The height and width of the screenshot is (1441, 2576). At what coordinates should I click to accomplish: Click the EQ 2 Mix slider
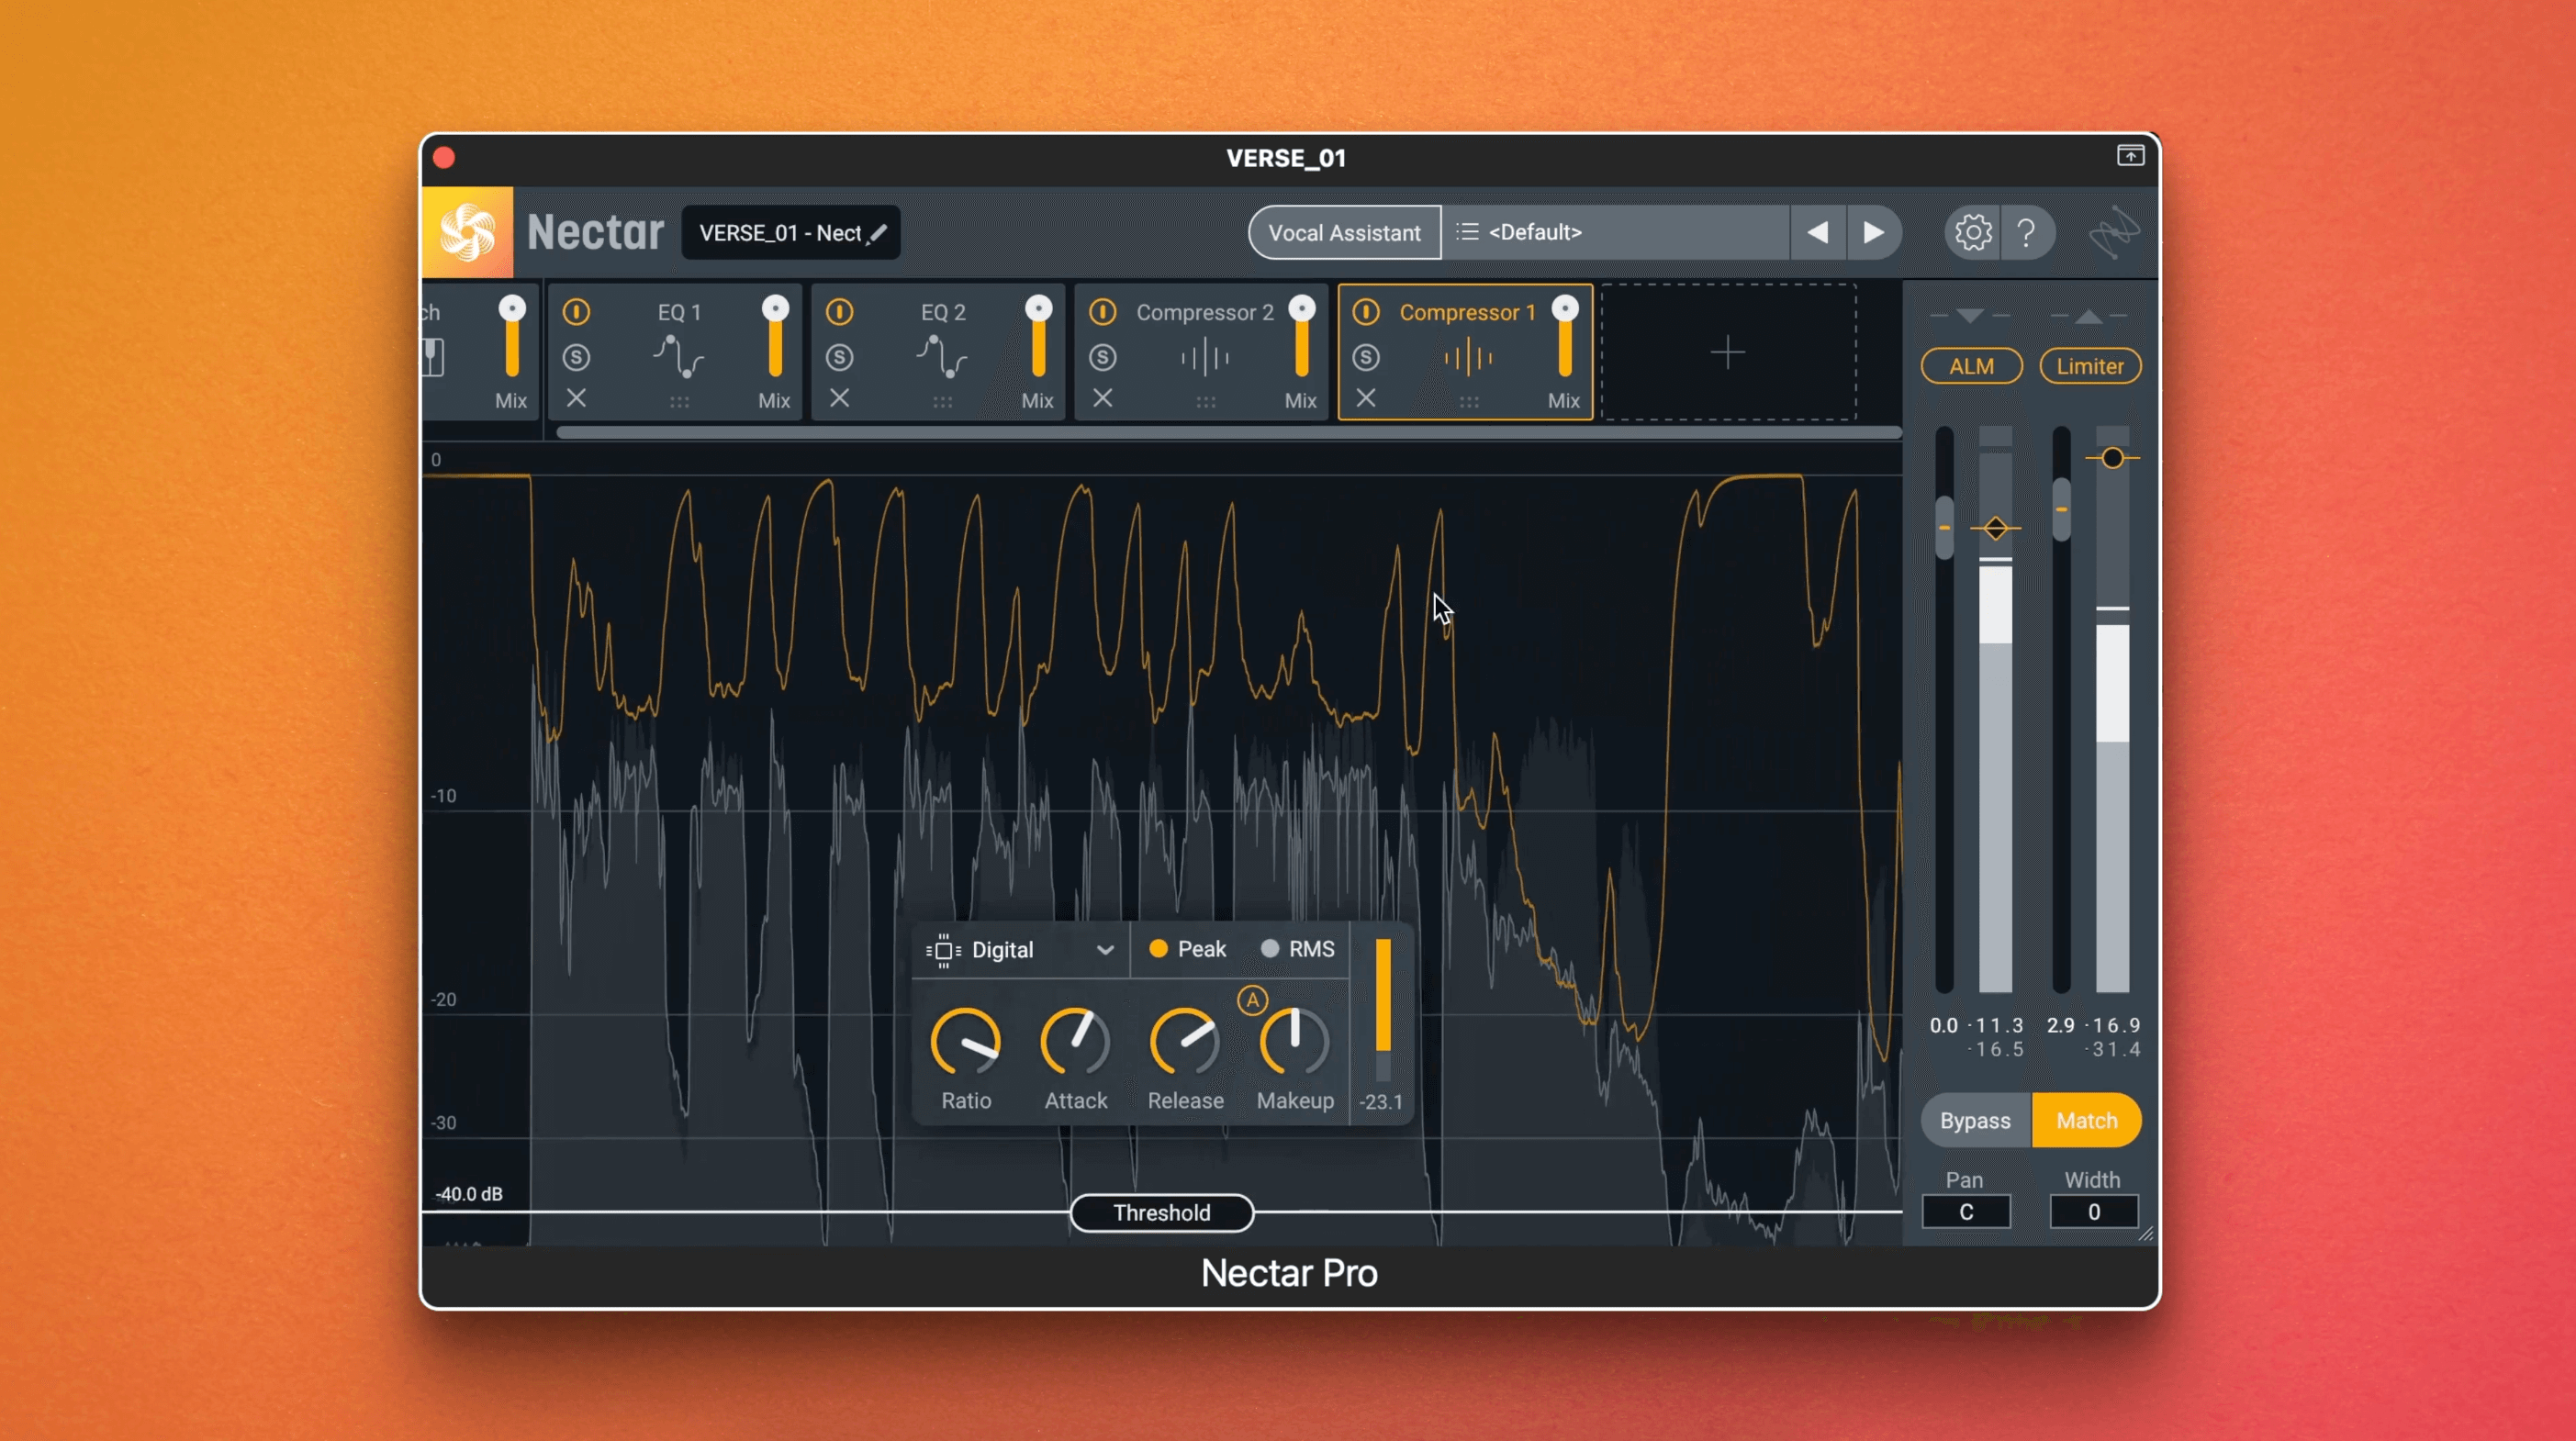point(1038,338)
